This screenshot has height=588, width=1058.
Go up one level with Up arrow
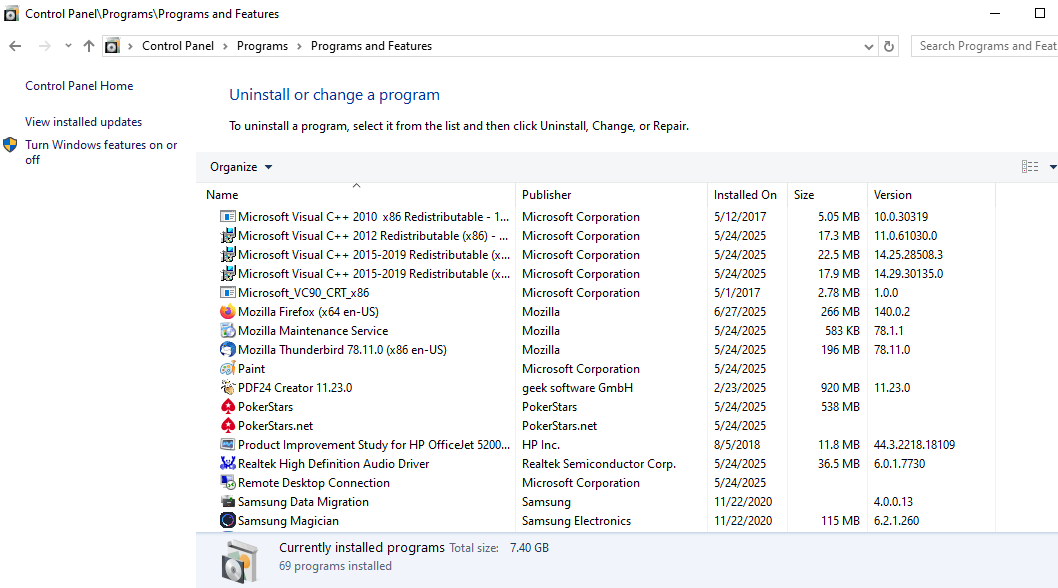[x=89, y=46]
